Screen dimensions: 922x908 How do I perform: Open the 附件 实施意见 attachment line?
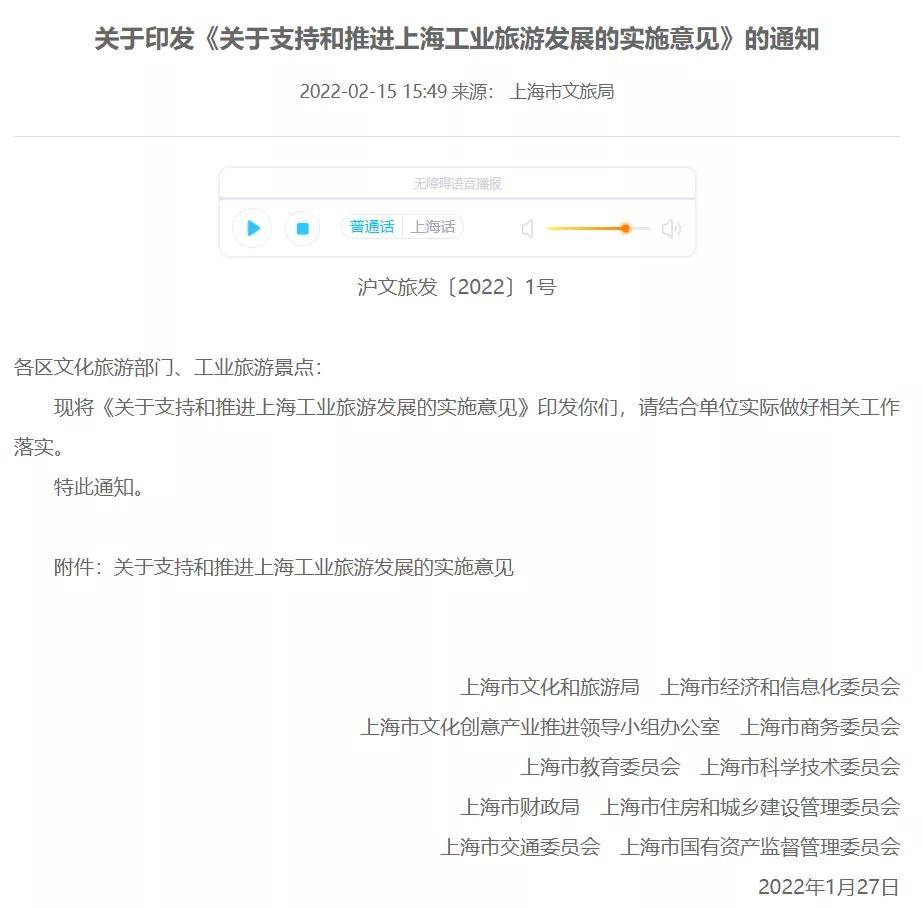click(283, 567)
